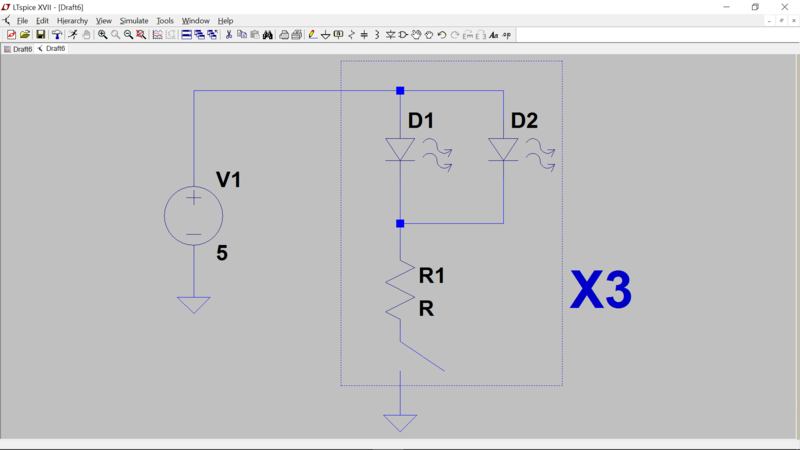Select the Inductor toolbar icon

(377, 35)
